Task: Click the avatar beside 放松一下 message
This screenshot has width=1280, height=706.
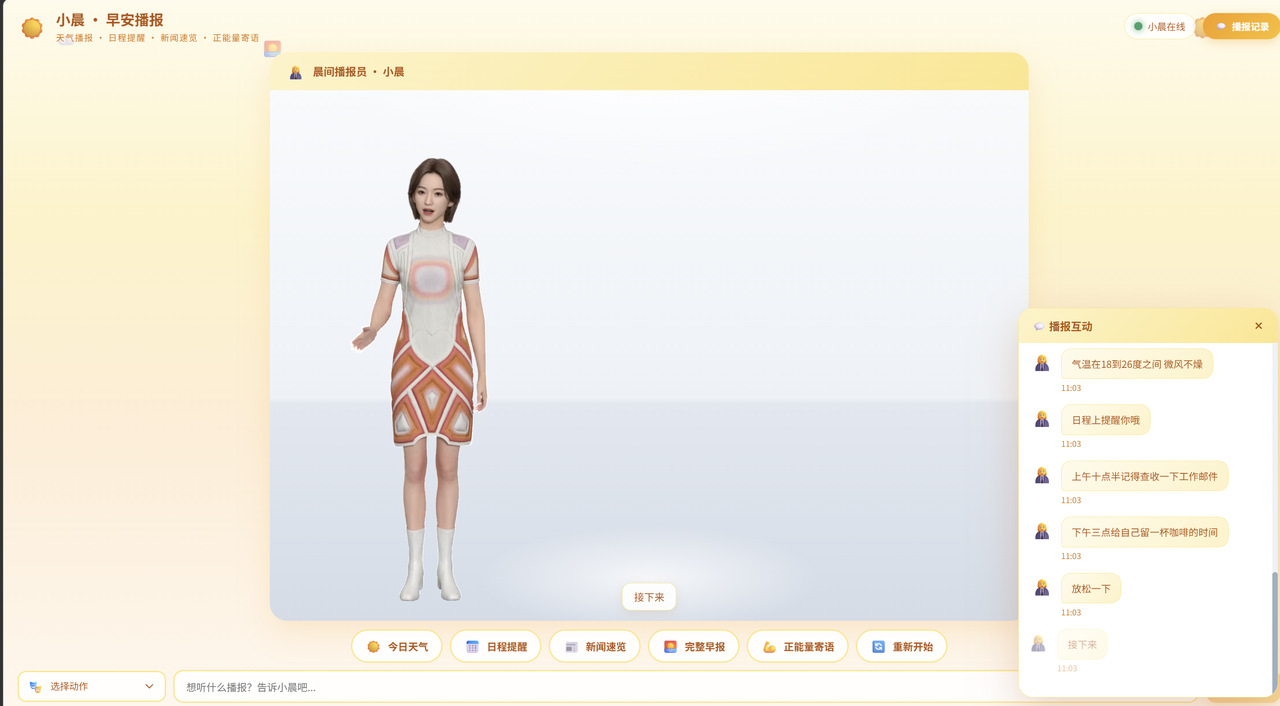Action: pyautogui.click(x=1042, y=587)
